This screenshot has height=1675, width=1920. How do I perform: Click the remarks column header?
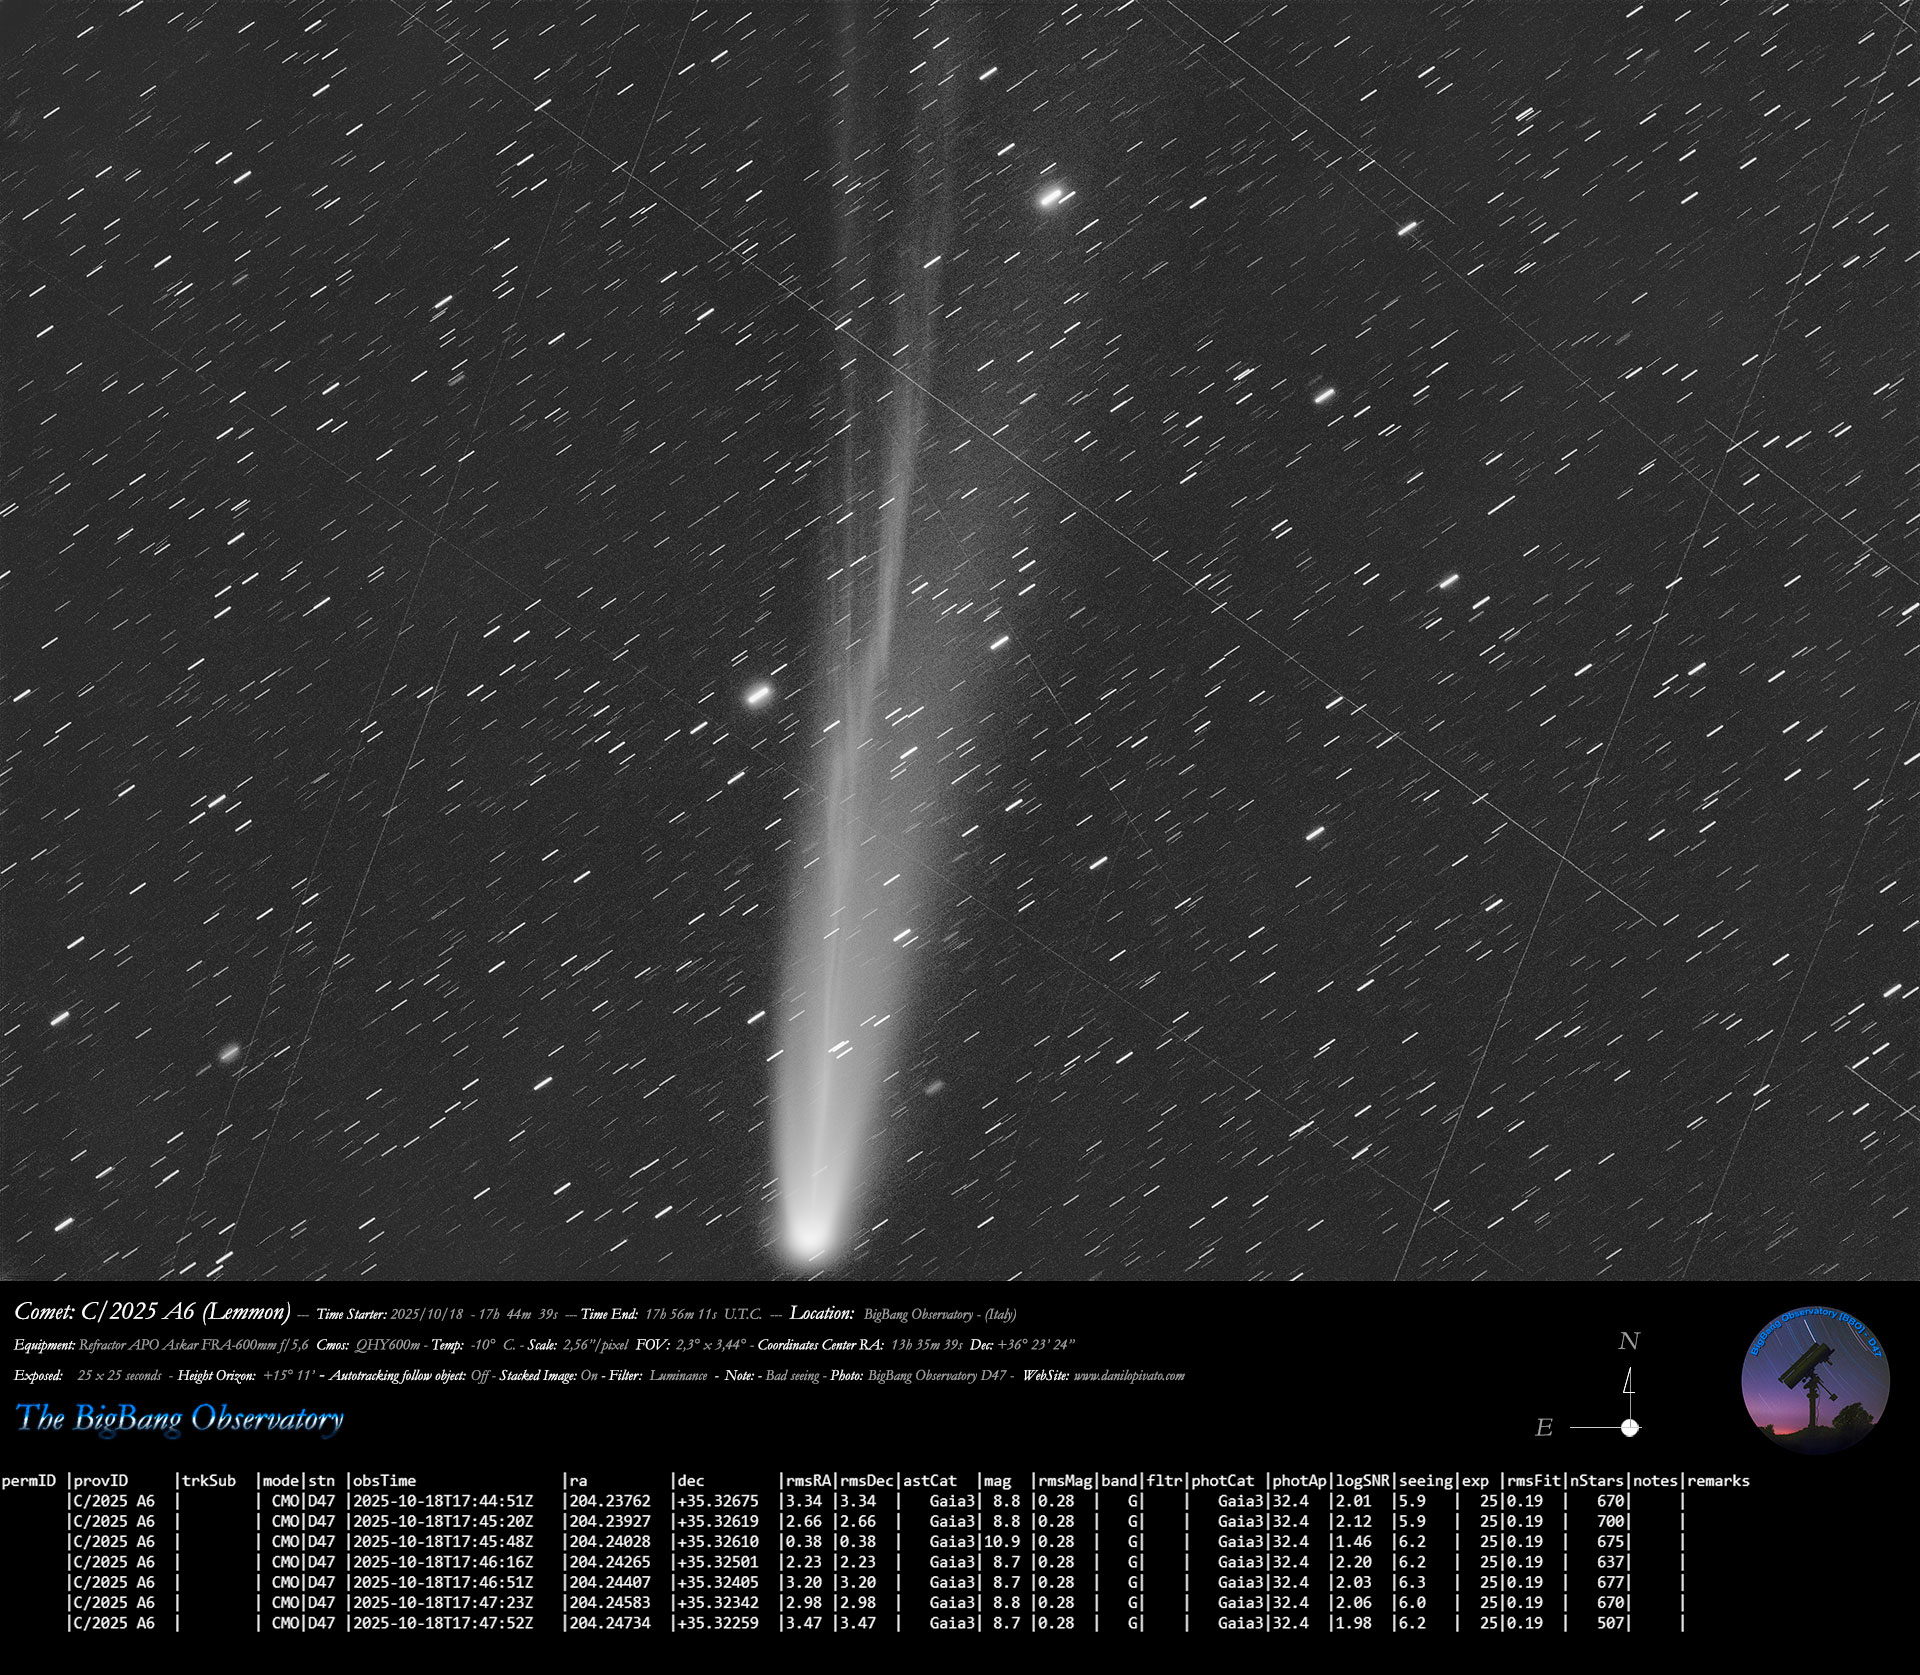pyautogui.click(x=1718, y=1481)
